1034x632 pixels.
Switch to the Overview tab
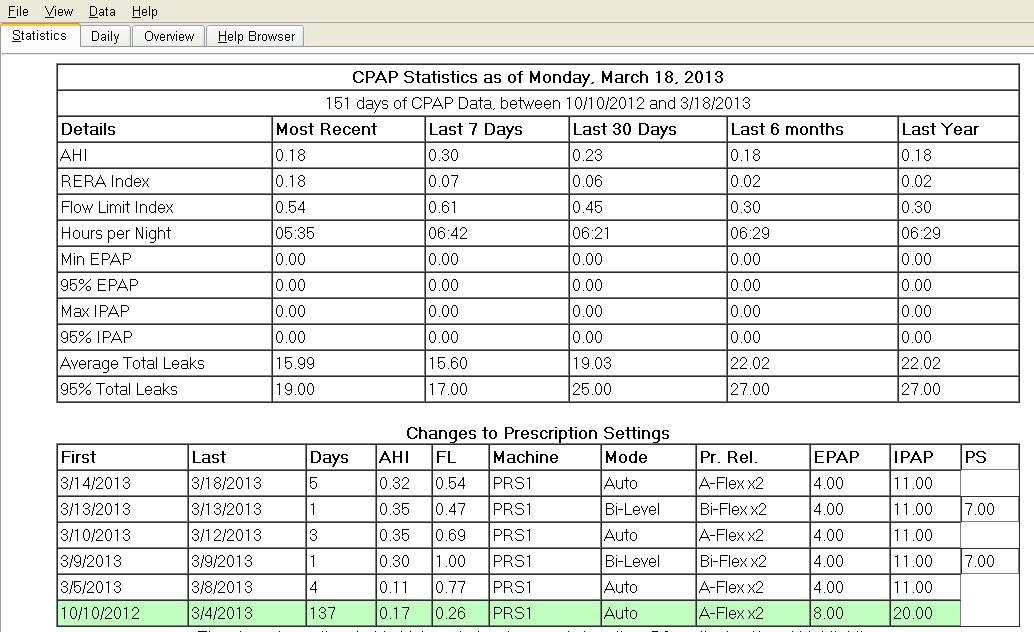point(169,36)
